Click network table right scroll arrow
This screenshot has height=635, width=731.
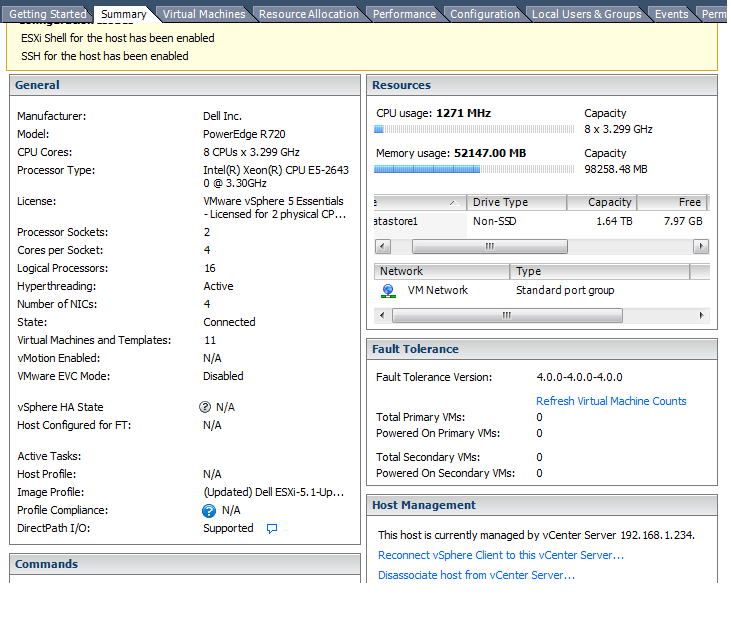pyautogui.click(x=701, y=316)
